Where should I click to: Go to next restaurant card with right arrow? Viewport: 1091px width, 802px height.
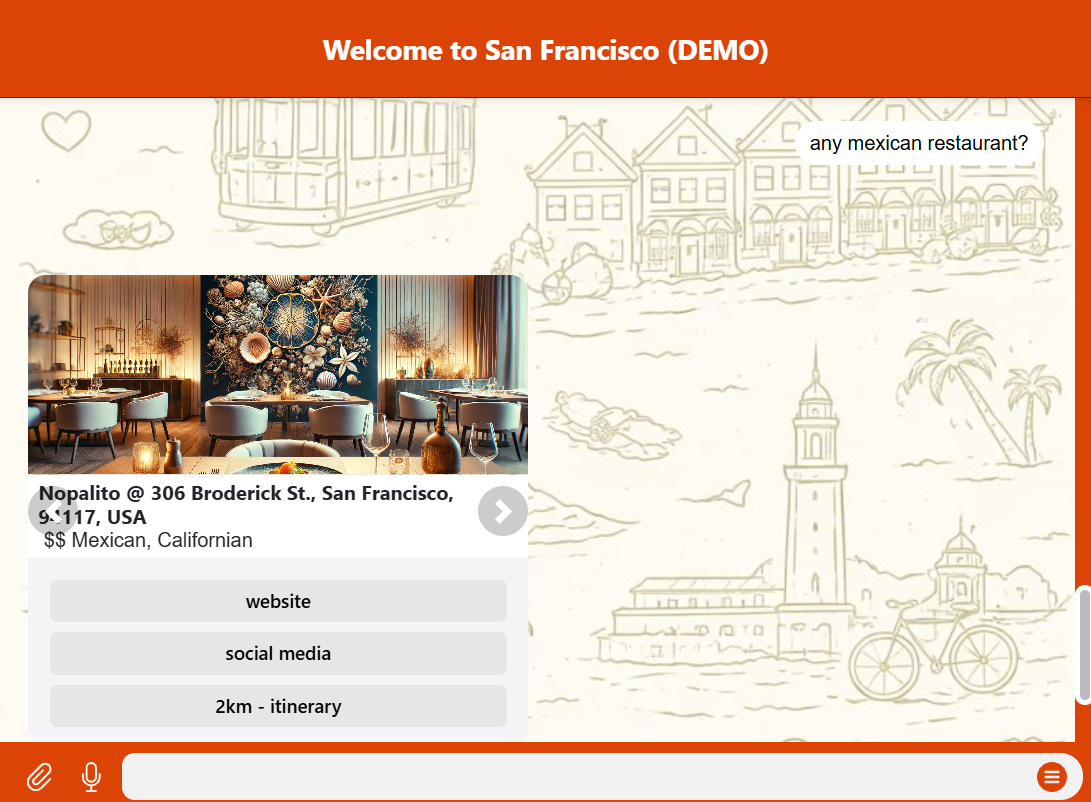[502, 511]
